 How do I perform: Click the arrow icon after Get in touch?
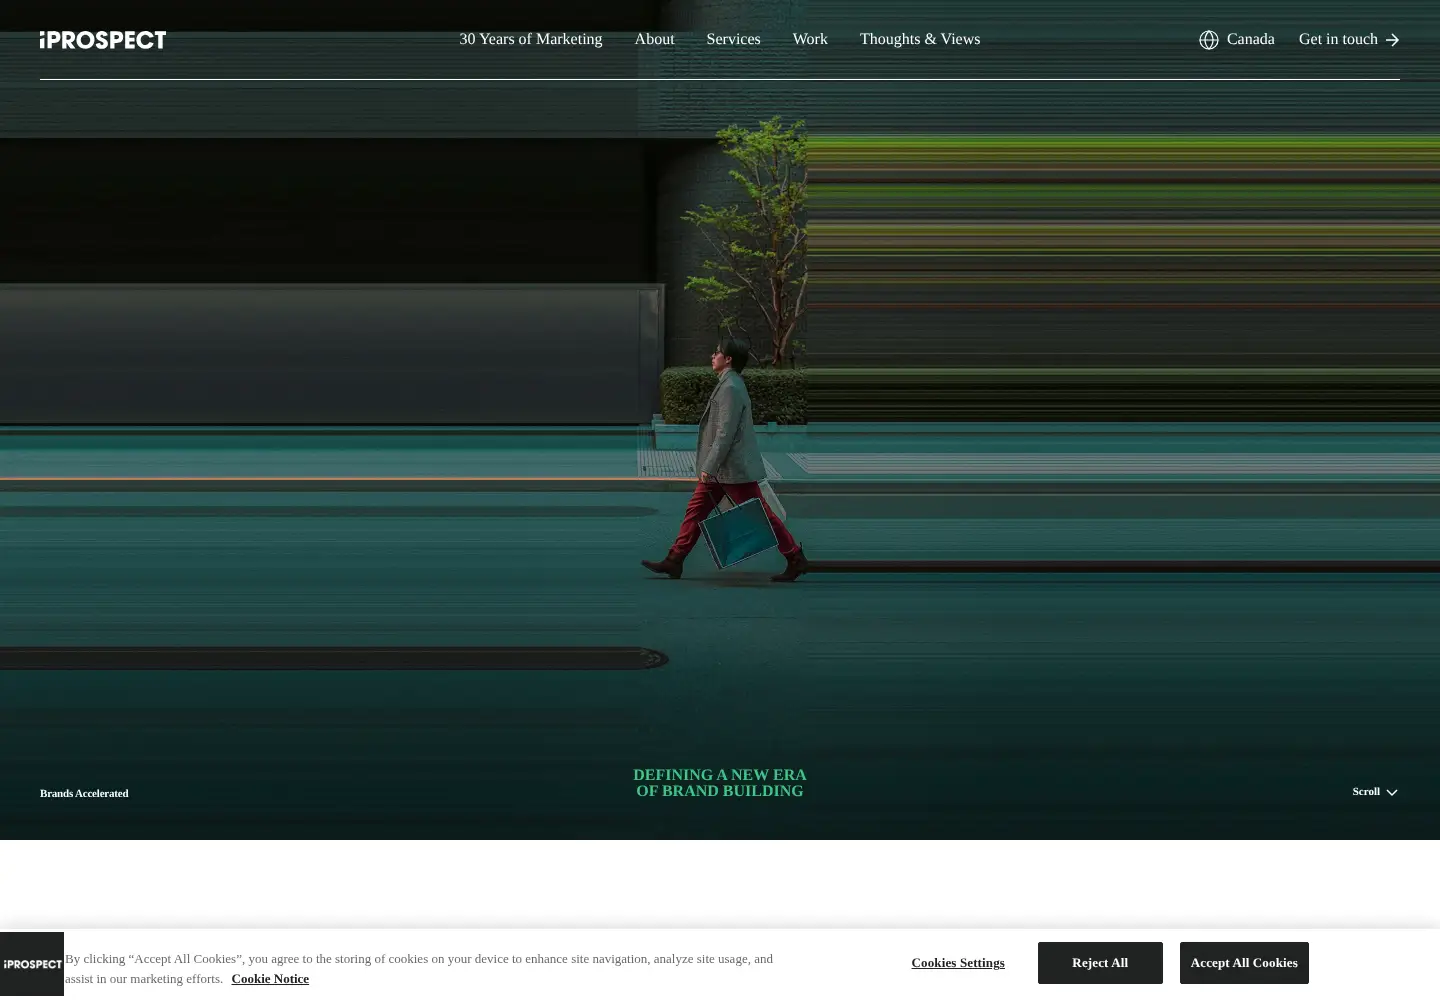point(1392,40)
